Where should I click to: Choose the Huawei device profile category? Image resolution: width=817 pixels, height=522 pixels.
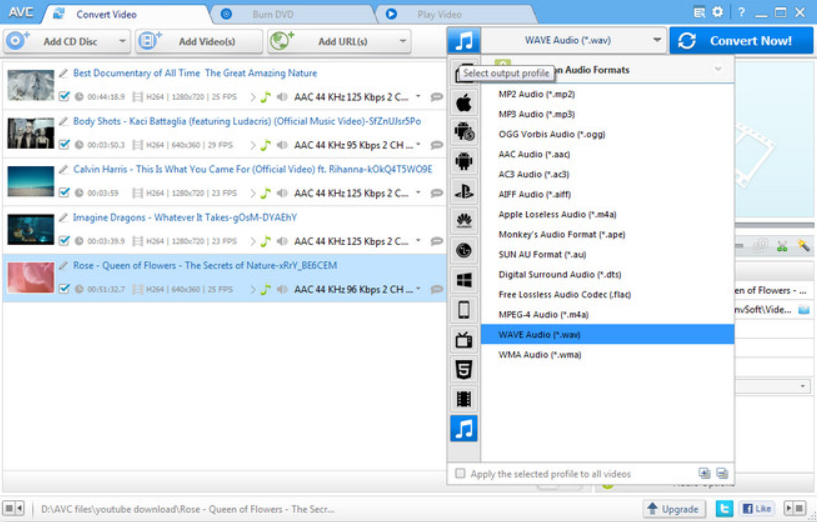tap(464, 221)
